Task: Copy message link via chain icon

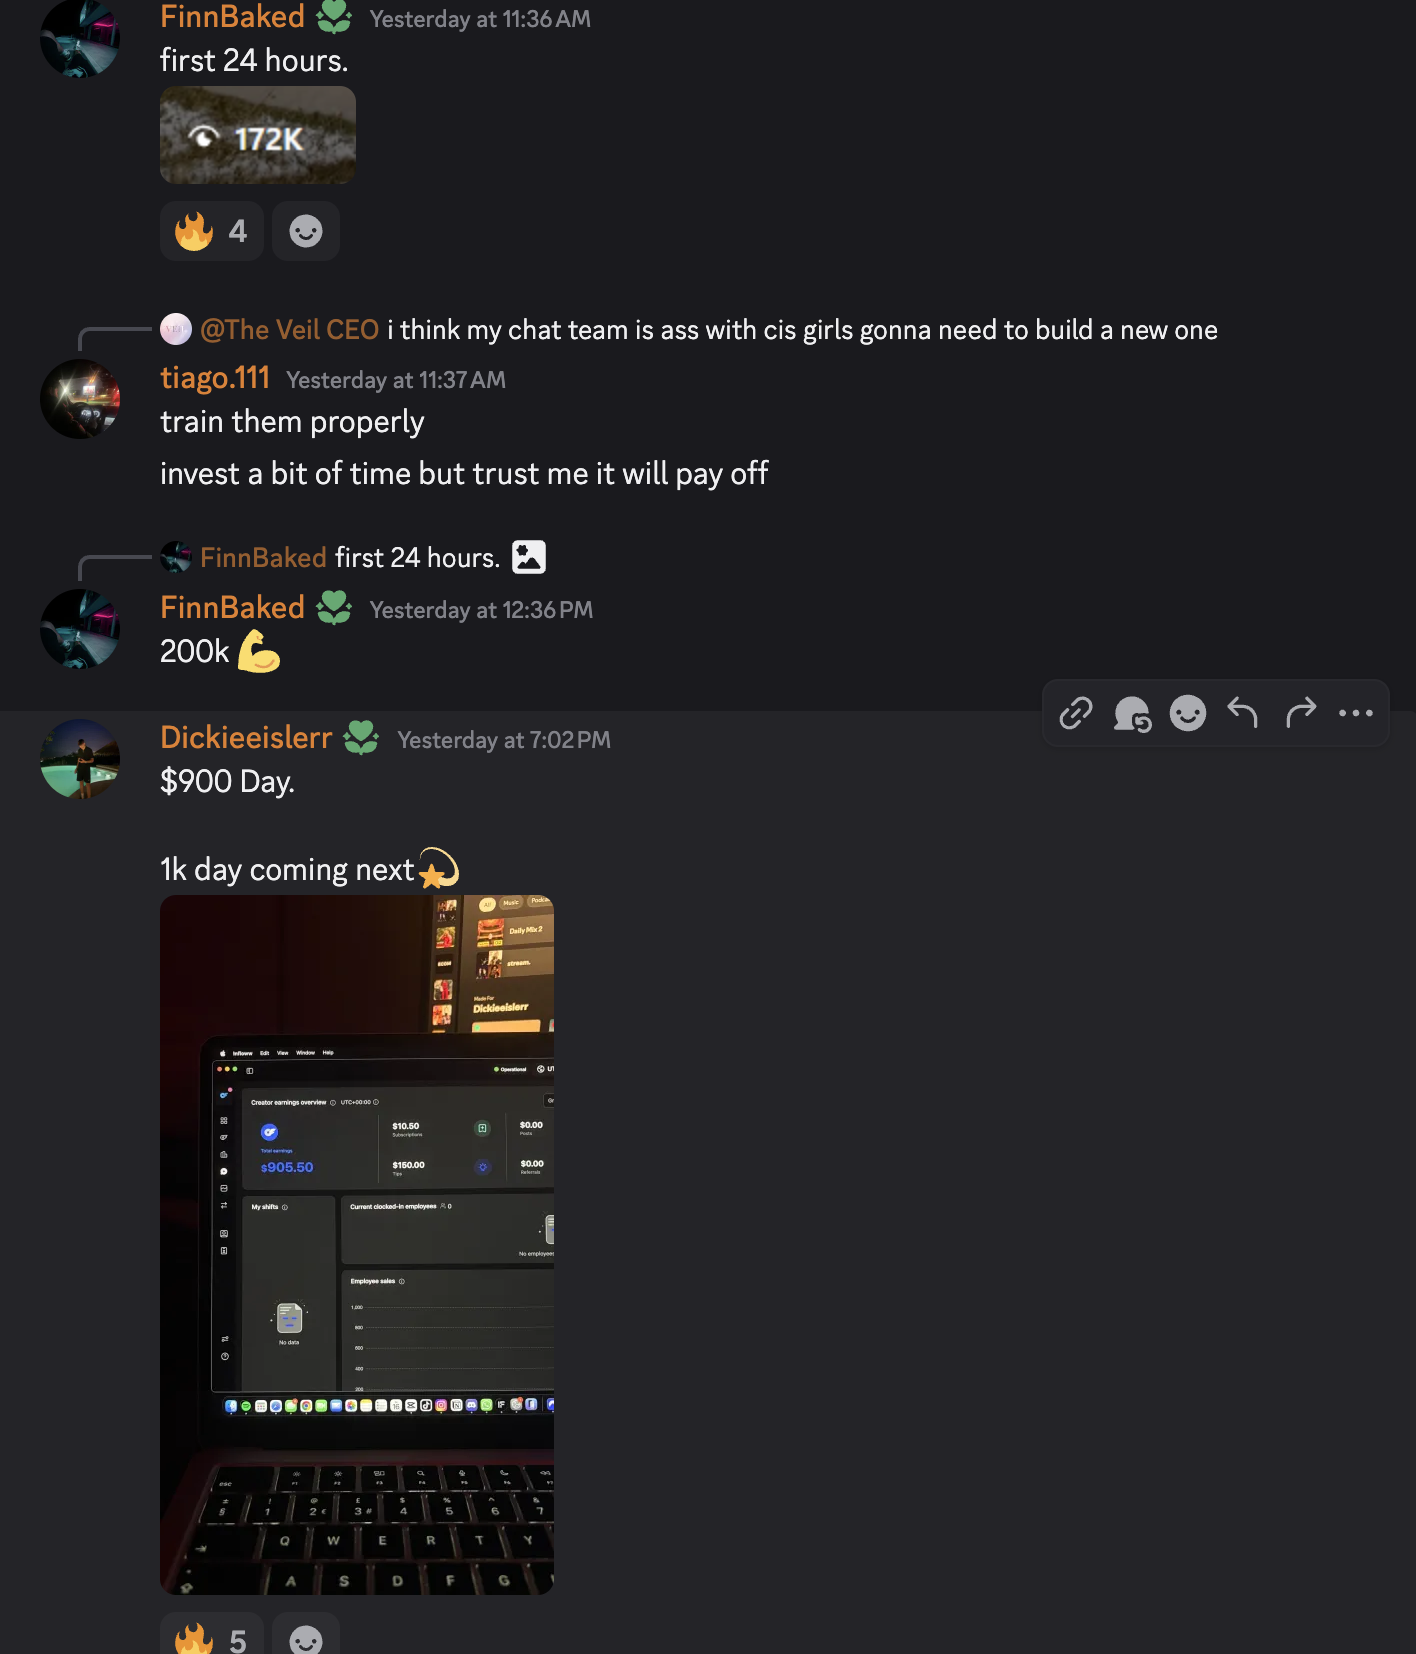Action: (1076, 713)
